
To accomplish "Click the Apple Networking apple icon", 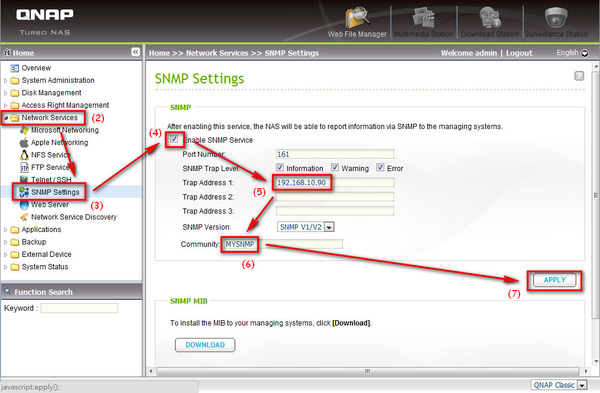I will [24, 143].
